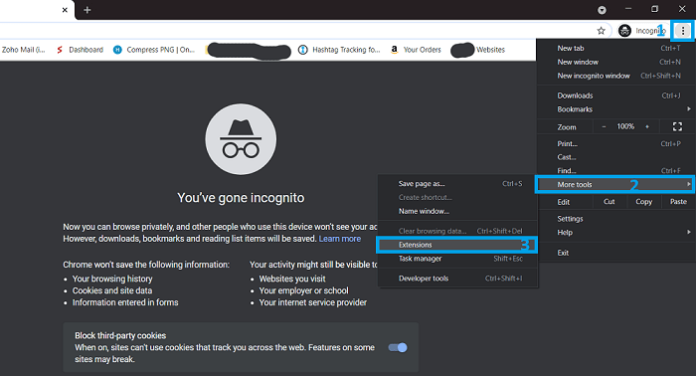Open the Your Orders Amazon bookmark

(x=415, y=50)
